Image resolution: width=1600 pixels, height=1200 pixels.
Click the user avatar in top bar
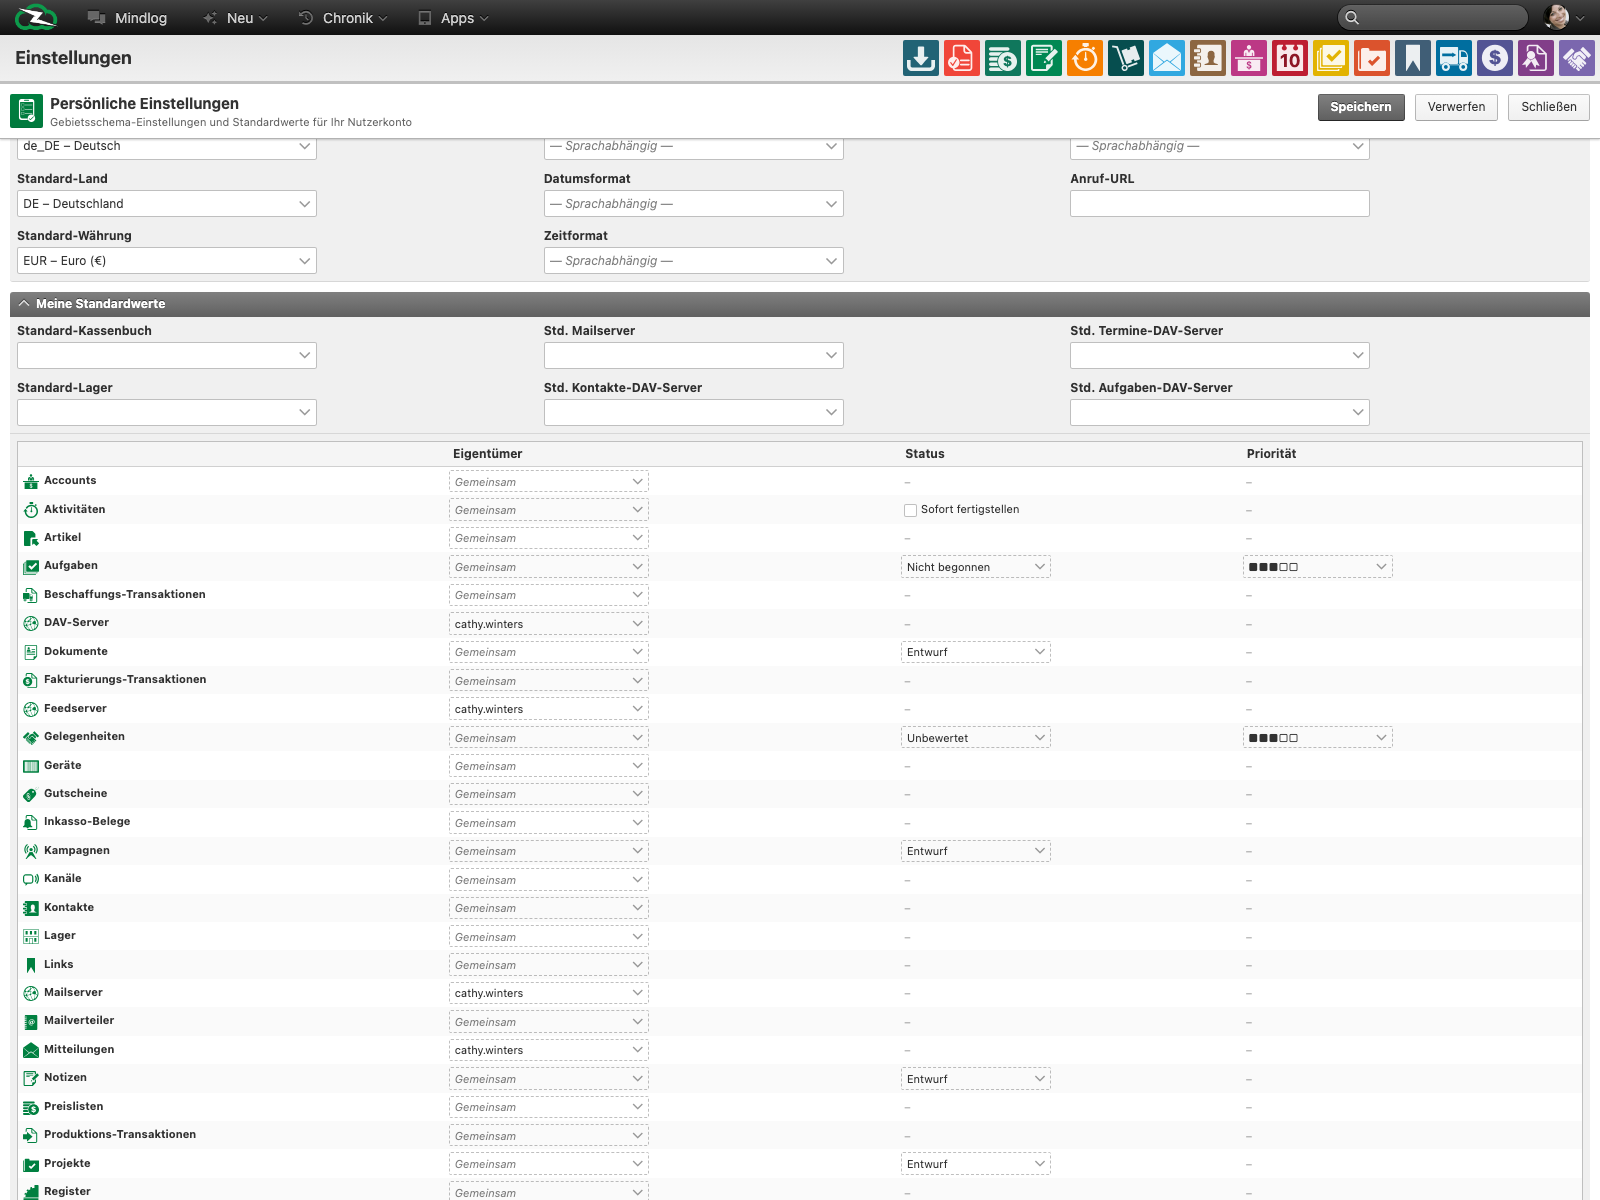pos(1556,17)
